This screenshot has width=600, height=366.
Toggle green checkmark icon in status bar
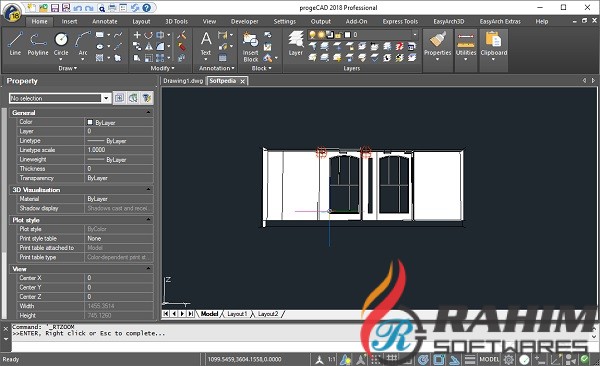584,359
